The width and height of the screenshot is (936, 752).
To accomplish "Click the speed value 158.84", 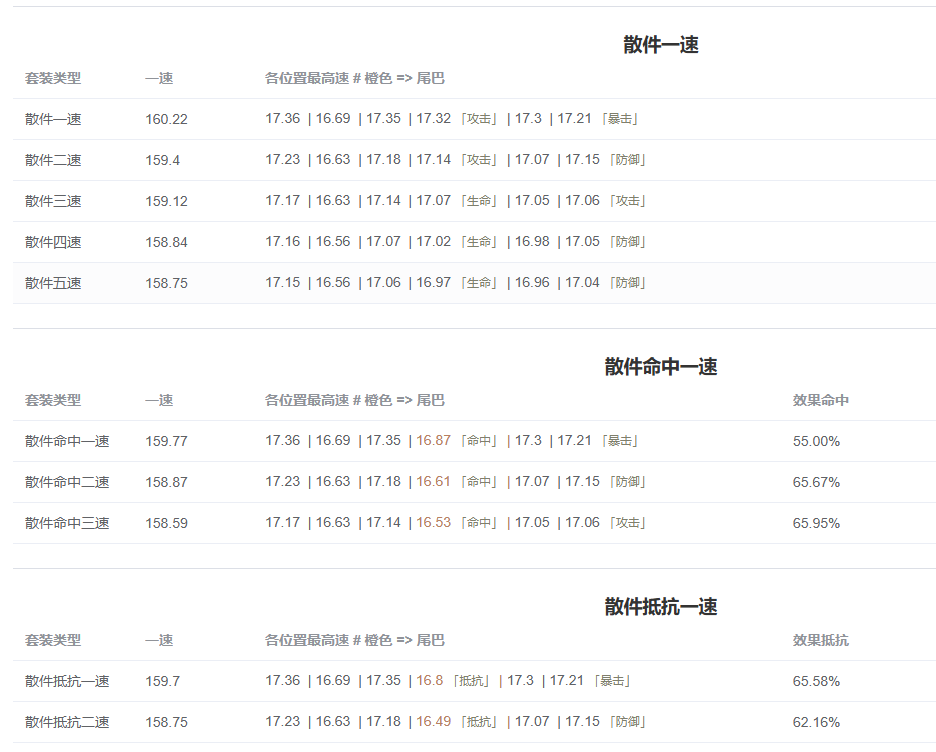I will (x=167, y=242).
